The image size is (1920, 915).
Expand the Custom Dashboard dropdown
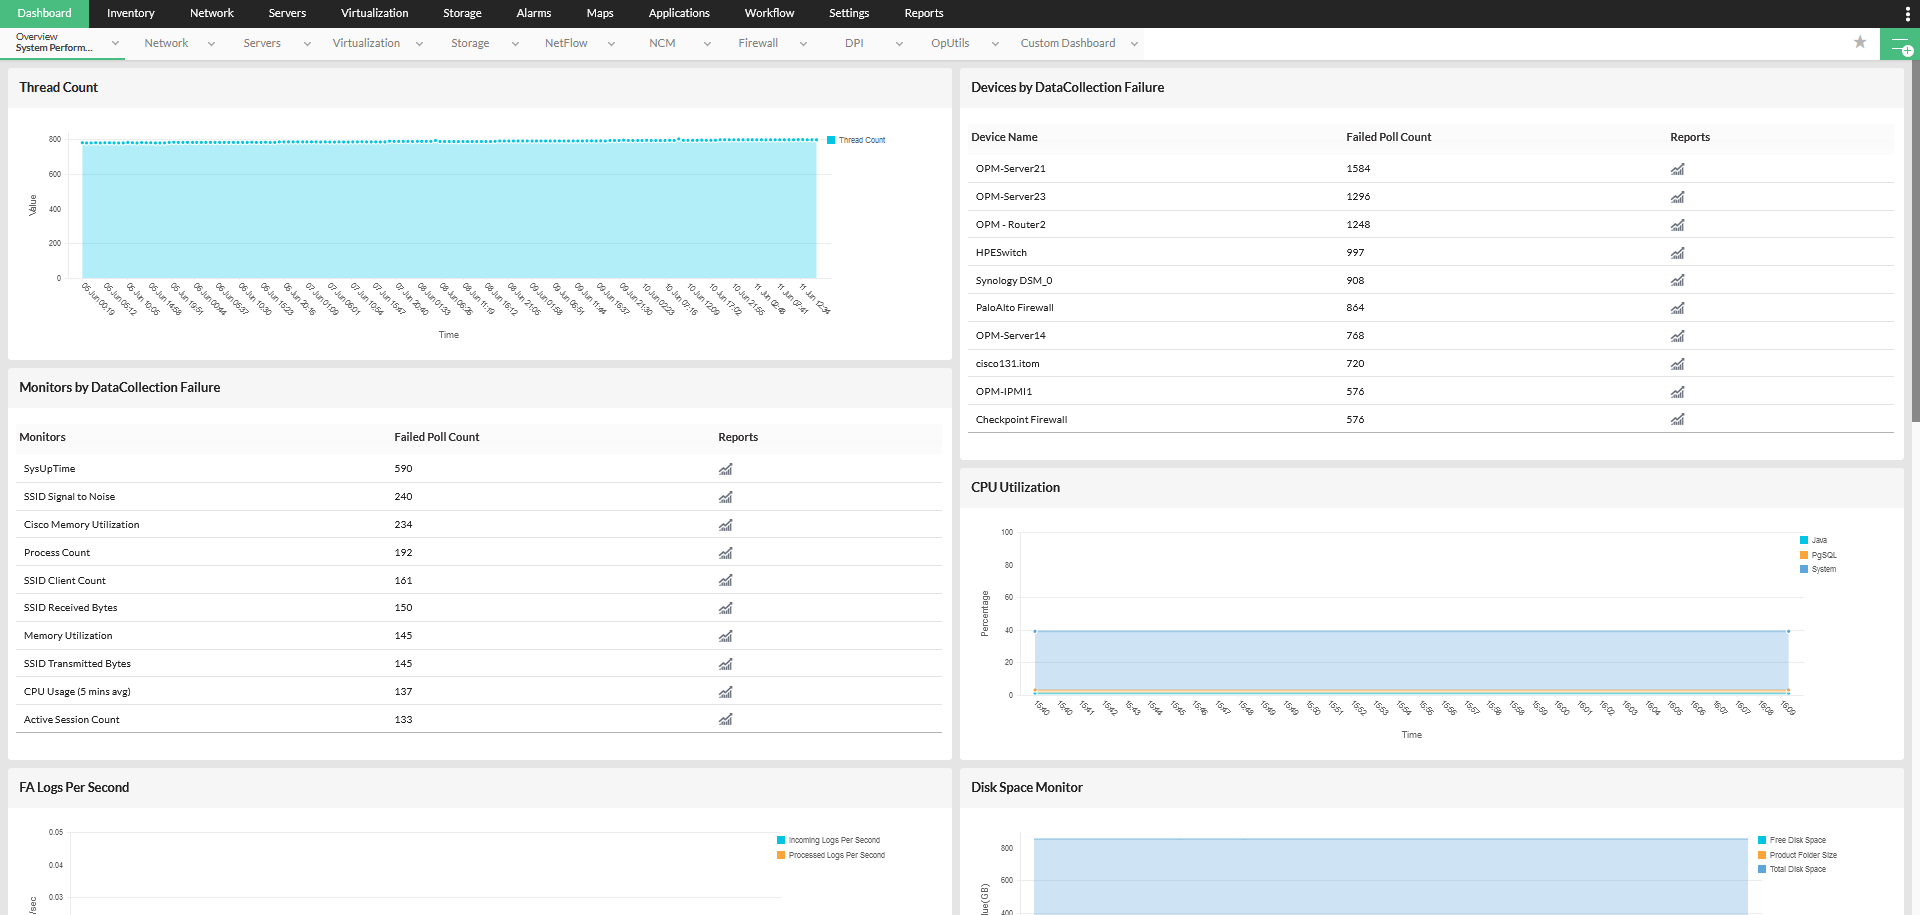tap(1133, 43)
